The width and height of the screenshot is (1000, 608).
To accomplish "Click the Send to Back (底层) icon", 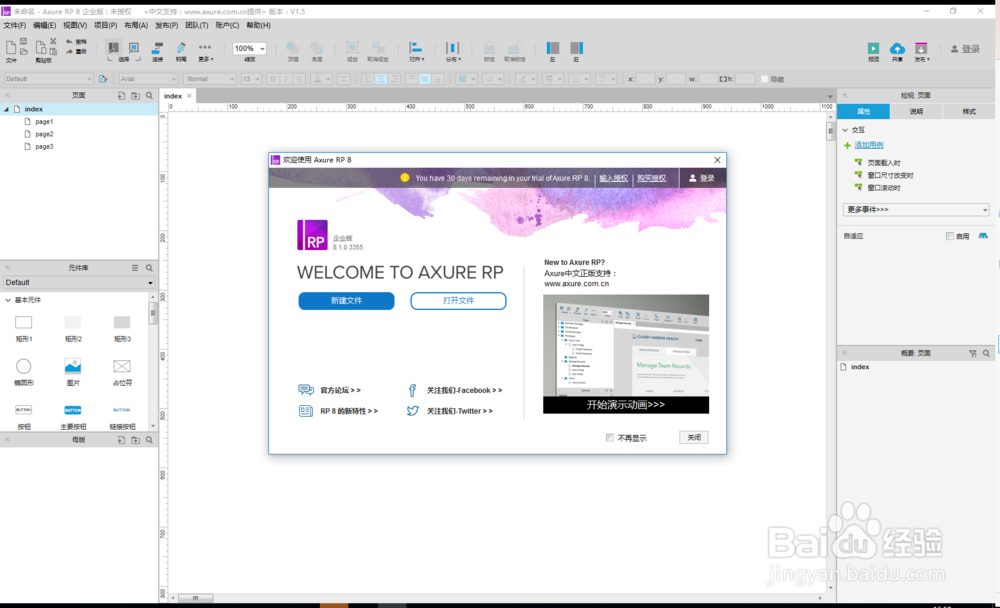I will coord(316,48).
